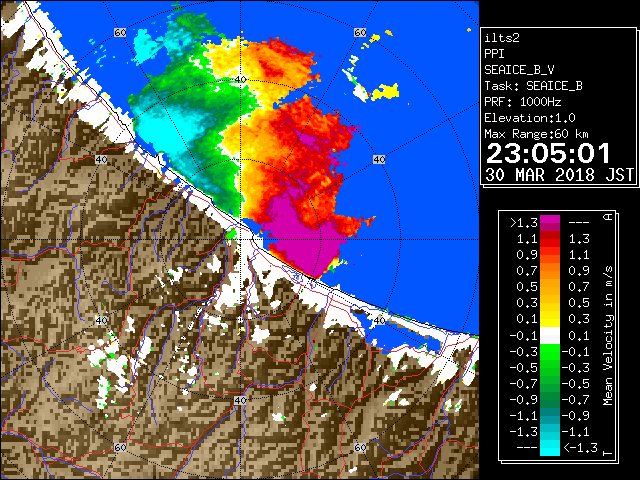This screenshot has height=480, width=640.
Task: Click the 'PRF: 1000Hz' line
Action: tap(523, 102)
